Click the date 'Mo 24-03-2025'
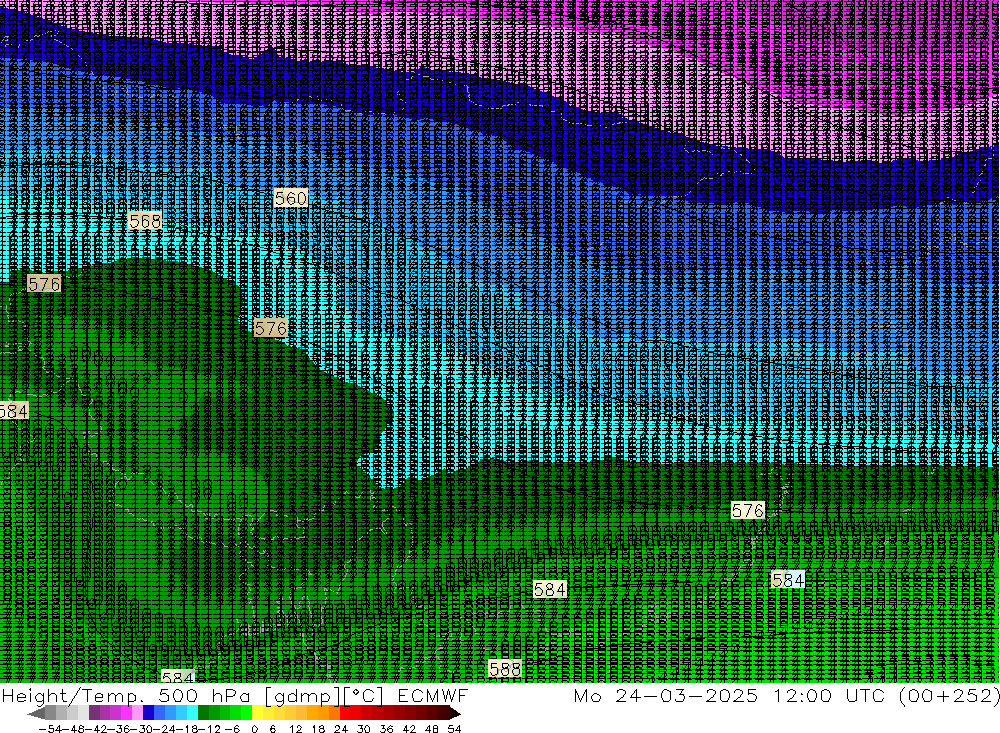The width and height of the screenshot is (1000, 733). pyautogui.click(x=666, y=695)
